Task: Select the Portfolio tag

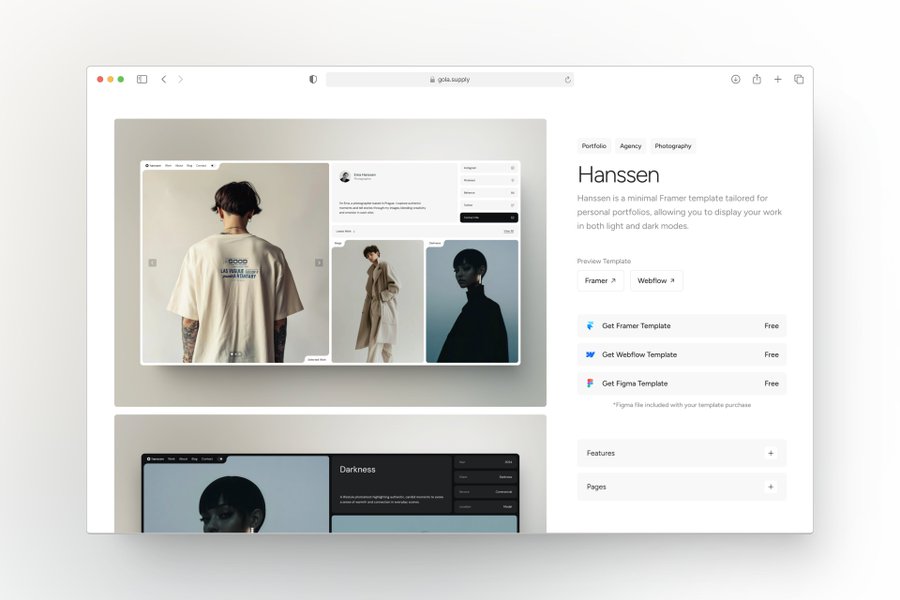Action: coord(593,146)
